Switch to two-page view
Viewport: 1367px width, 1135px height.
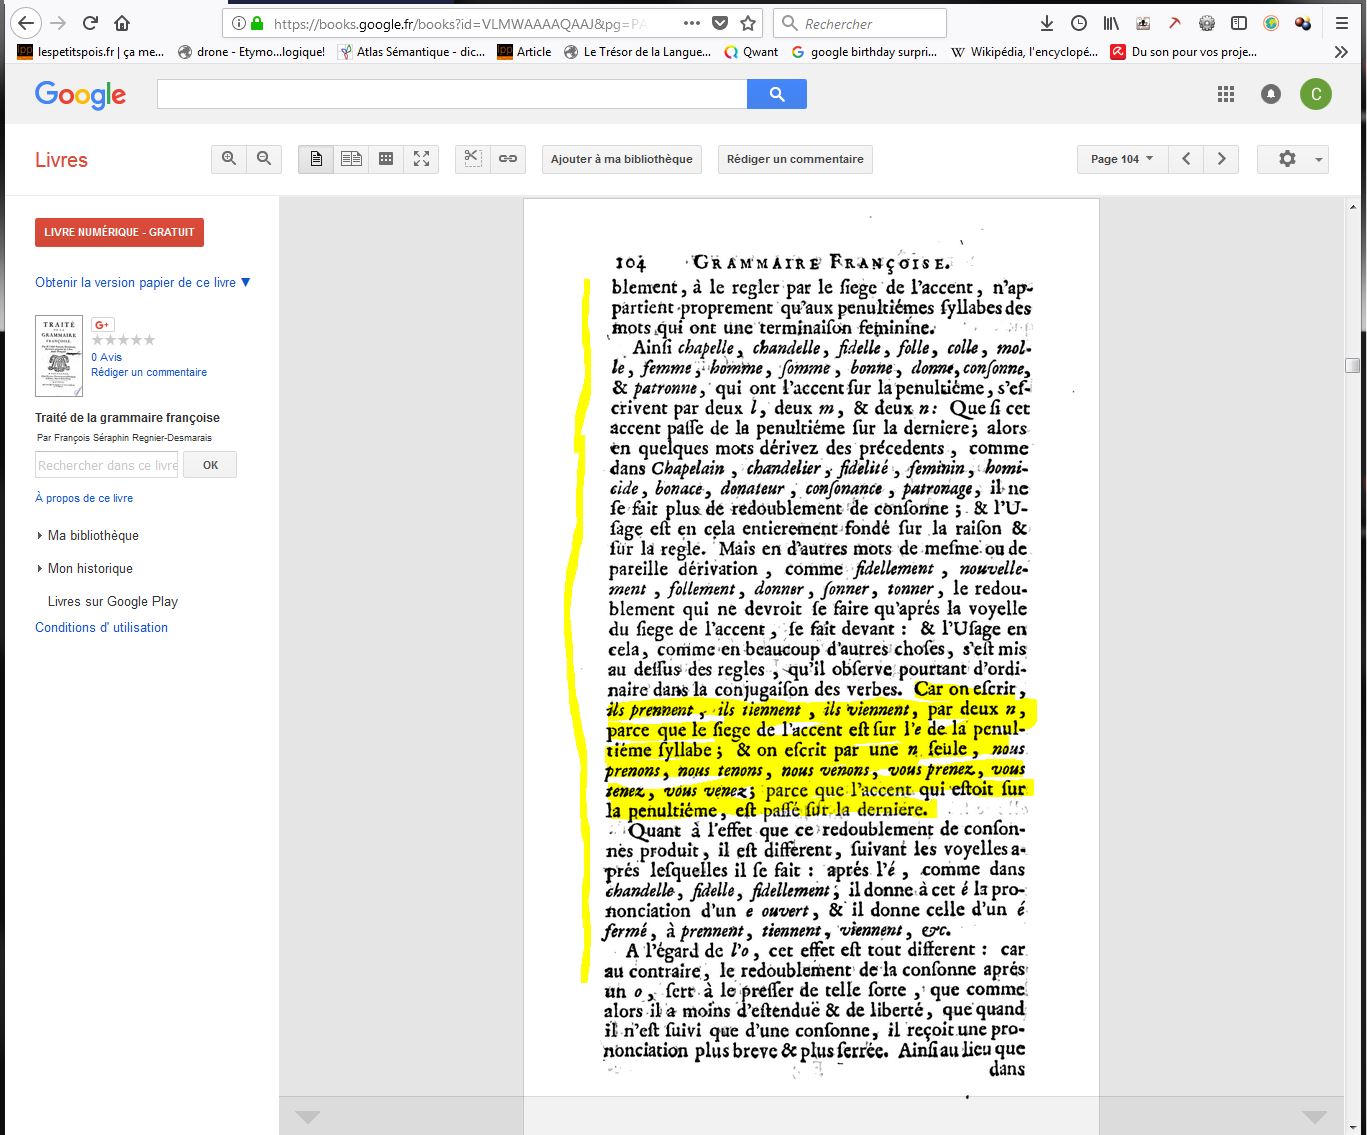[351, 159]
